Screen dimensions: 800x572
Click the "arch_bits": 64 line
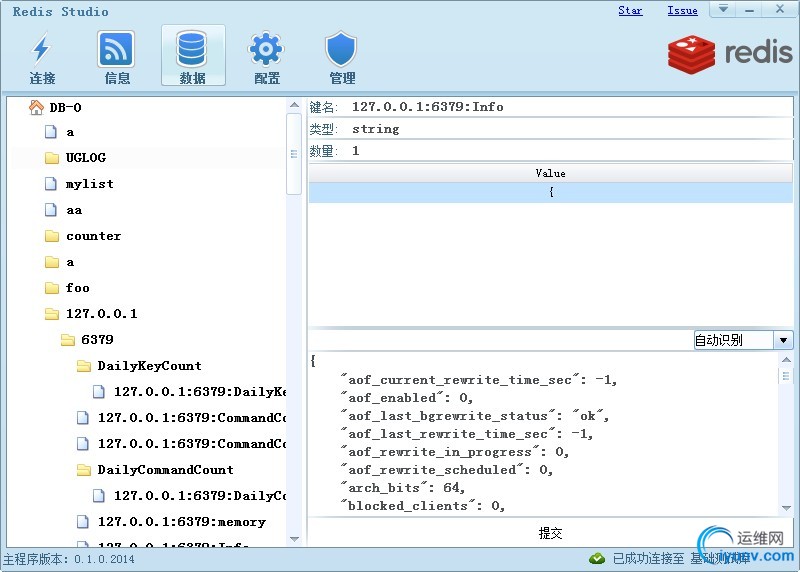click(x=403, y=488)
